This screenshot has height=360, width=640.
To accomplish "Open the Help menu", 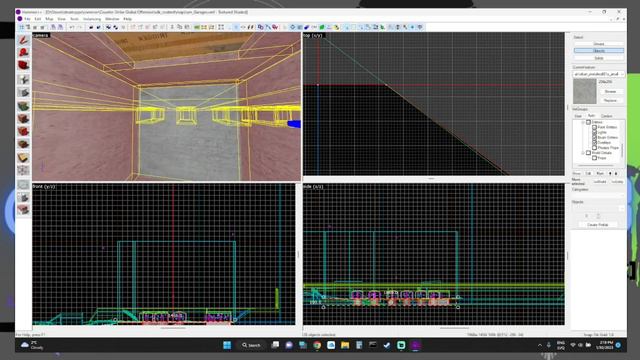I will 127,19.
